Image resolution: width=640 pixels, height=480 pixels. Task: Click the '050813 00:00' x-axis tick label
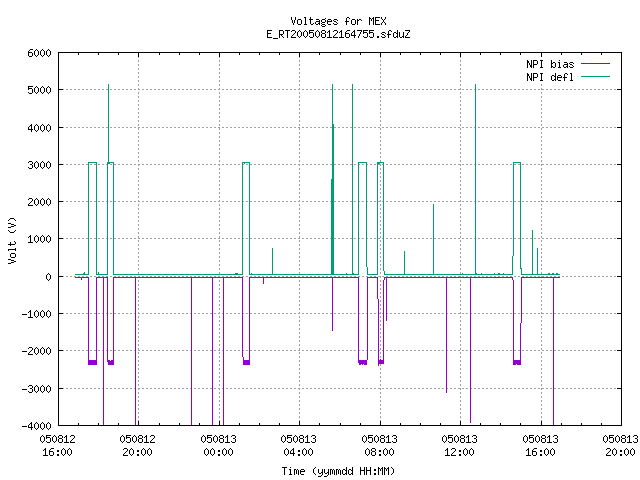click(218, 446)
